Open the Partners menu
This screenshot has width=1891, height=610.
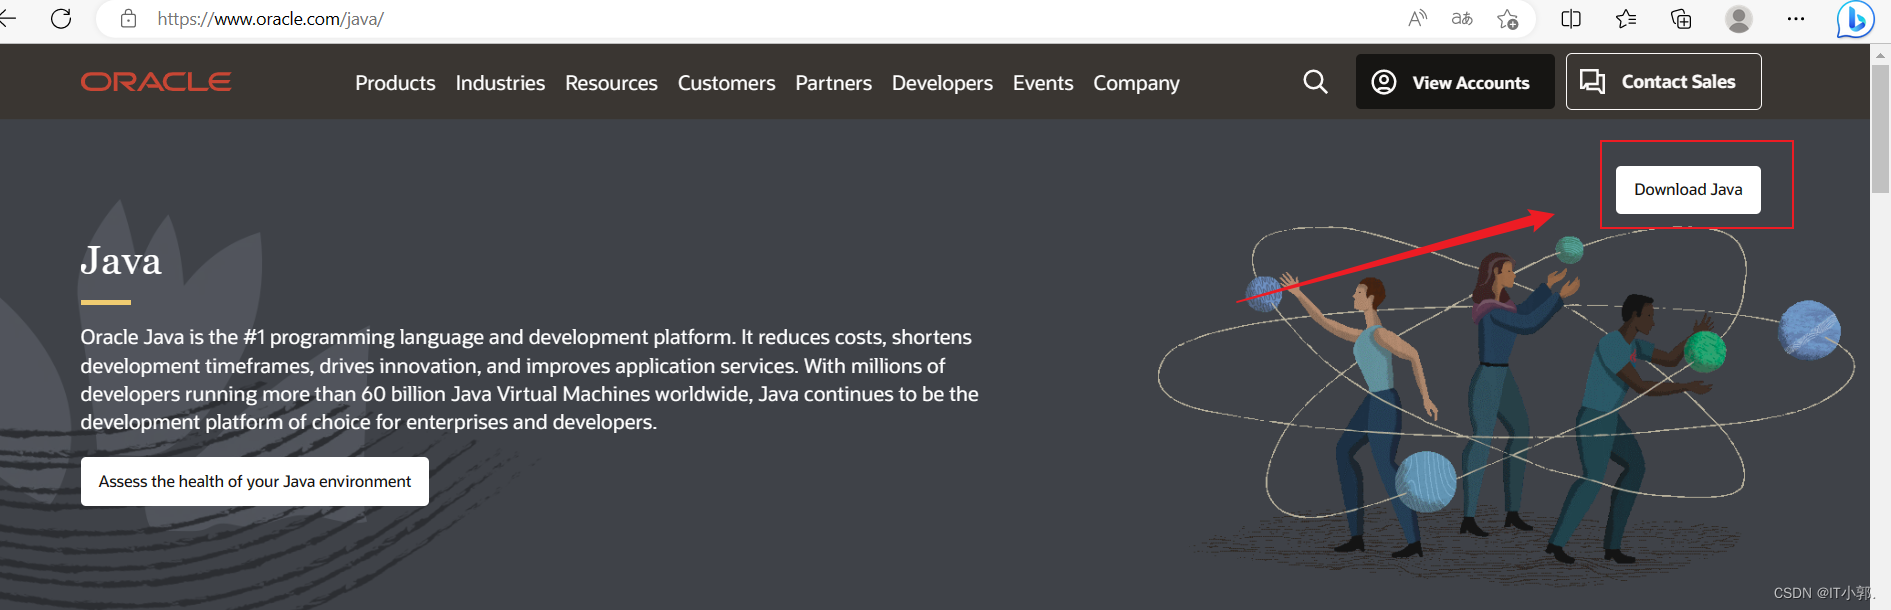pos(833,83)
